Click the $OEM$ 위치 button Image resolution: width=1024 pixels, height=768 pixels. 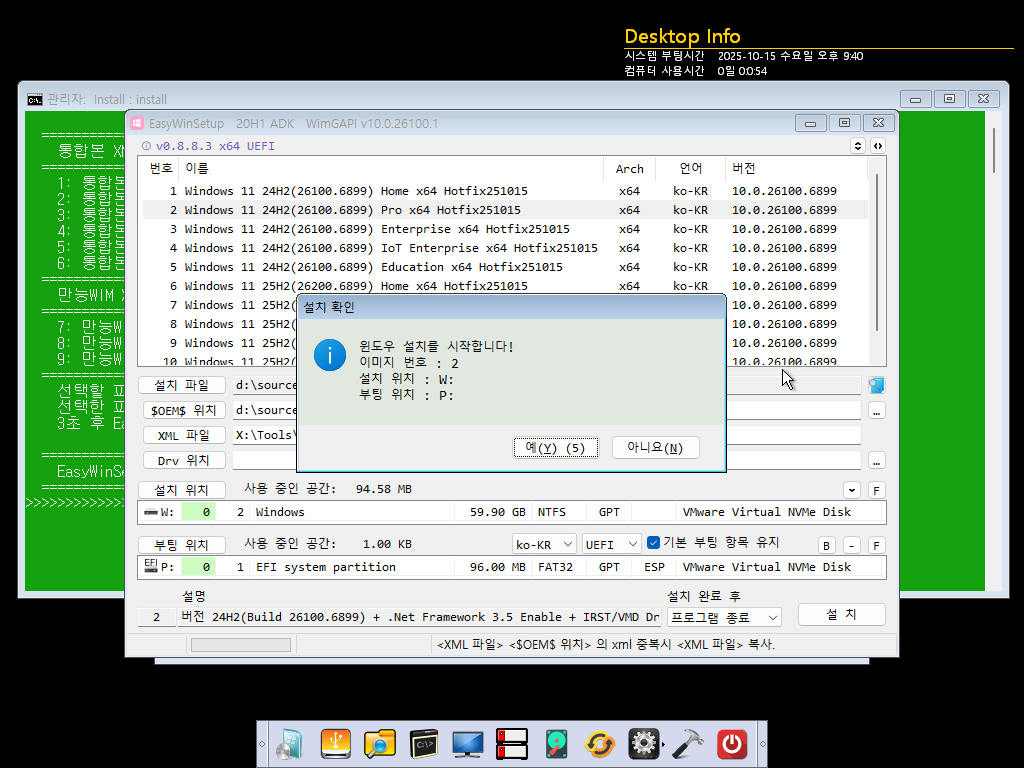[184, 410]
